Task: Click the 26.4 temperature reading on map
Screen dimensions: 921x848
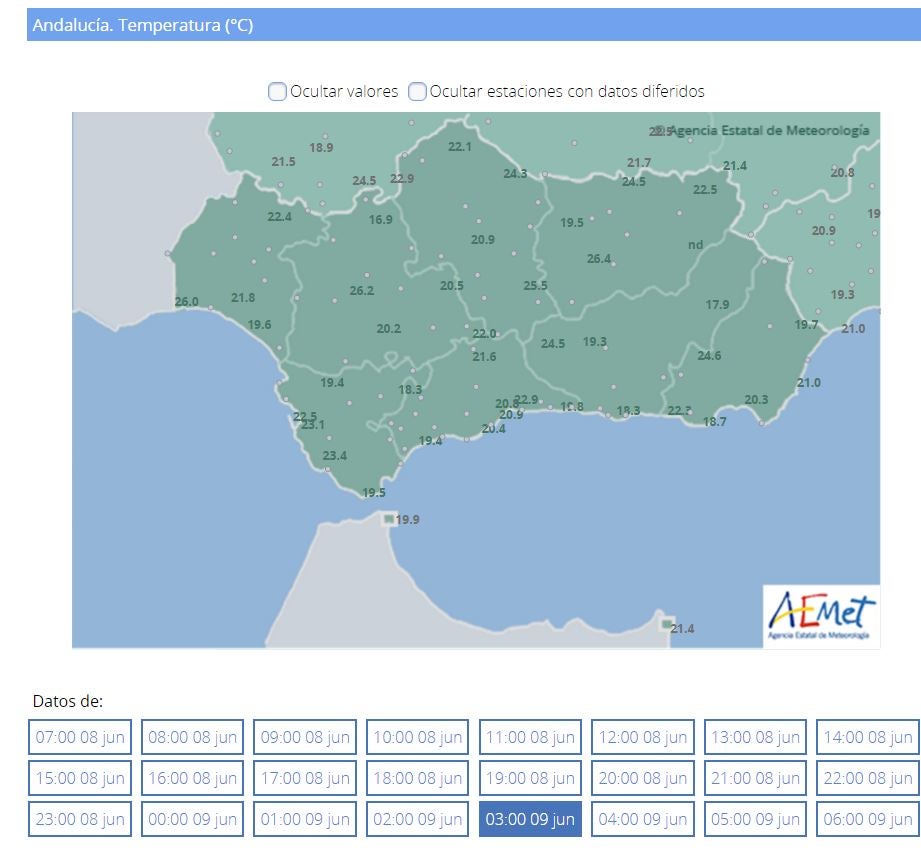Action: point(598,259)
